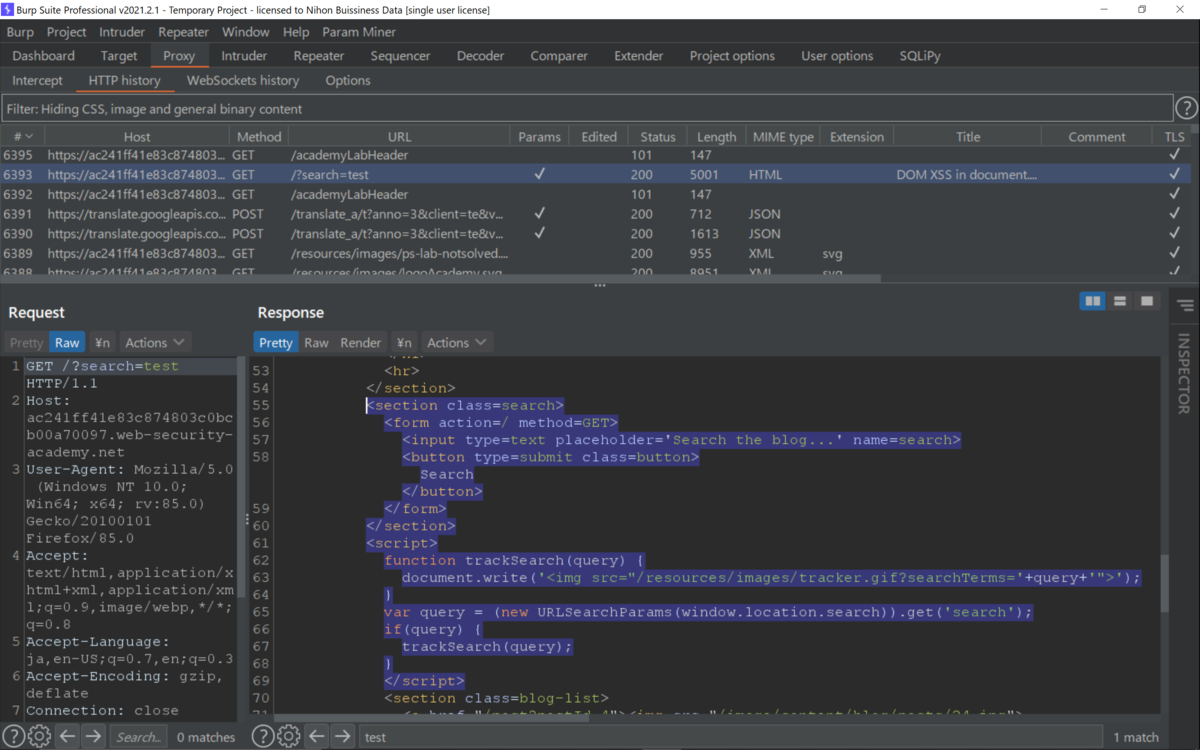1200x750 pixels.
Task: Sort history by Status column header
Action: [x=658, y=136]
